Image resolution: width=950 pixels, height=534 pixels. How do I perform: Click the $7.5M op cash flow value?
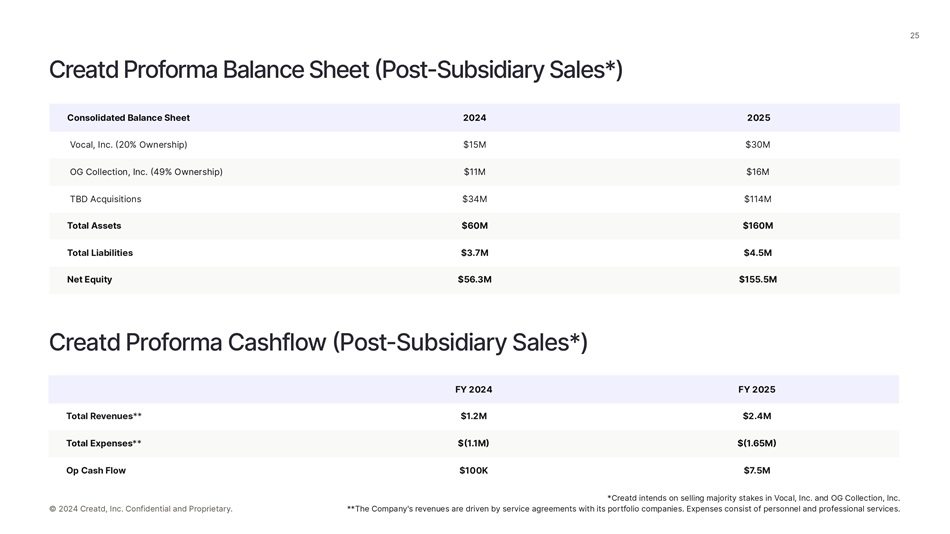756,471
